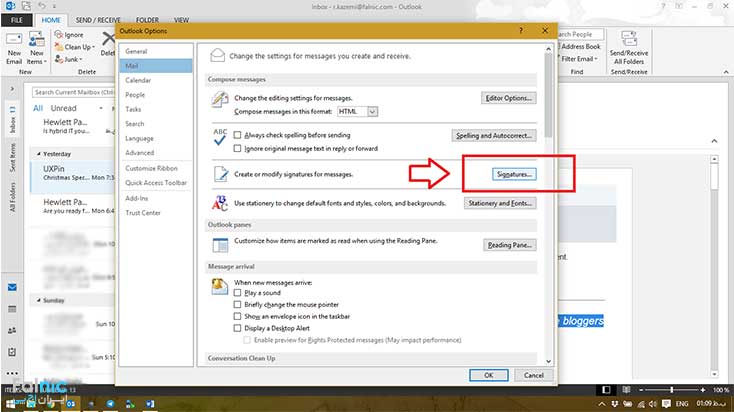Open the Windows Start button
This screenshot has width=734, height=412.
[10, 401]
